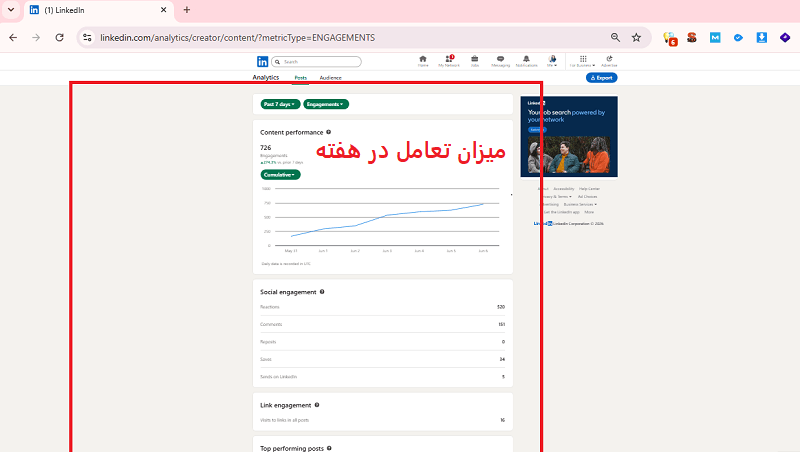Image resolution: width=800 pixels, height=452 pixels.
Task: Open the Past 7 days filter dropdown
Action: pyautogui.click(x=280, y=104)
